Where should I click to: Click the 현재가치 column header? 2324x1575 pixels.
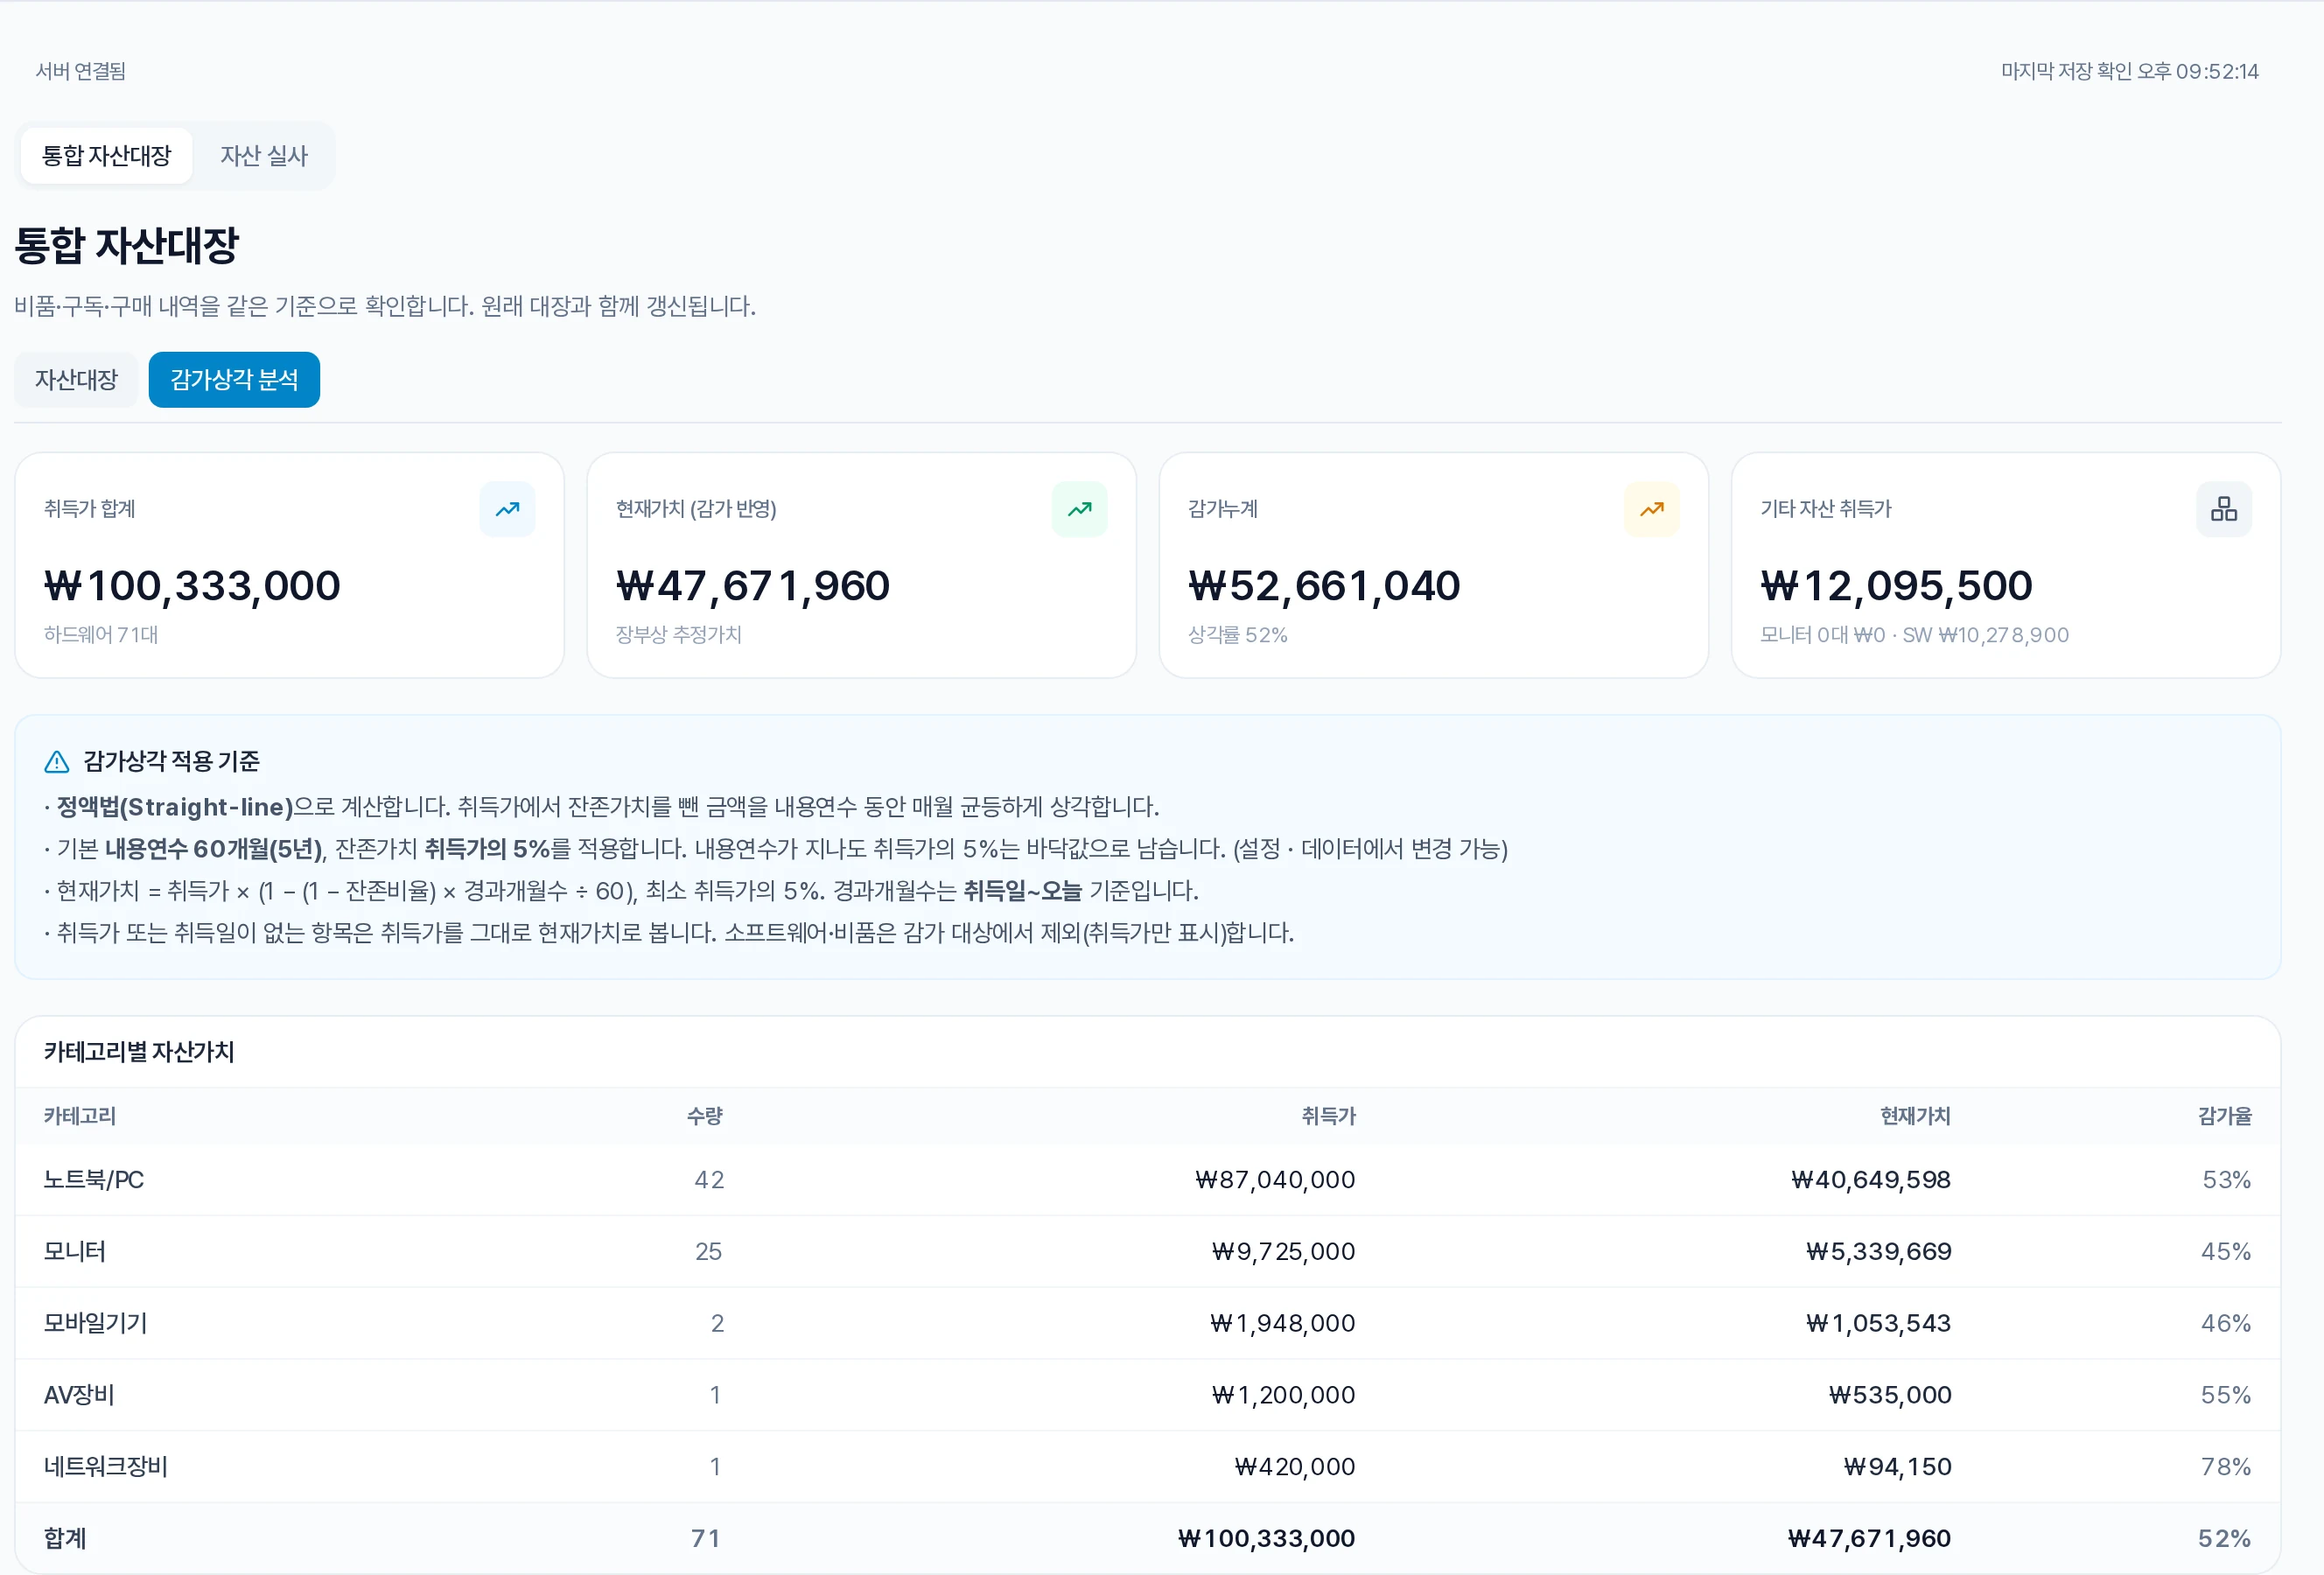point(1915,1116)
